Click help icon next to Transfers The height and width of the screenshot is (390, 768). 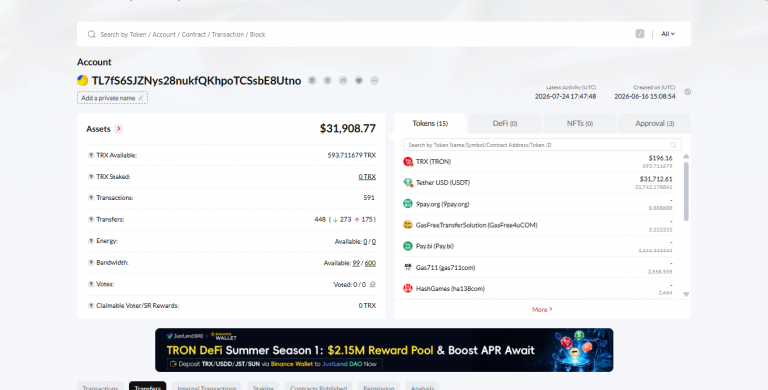tap(91, 219)
